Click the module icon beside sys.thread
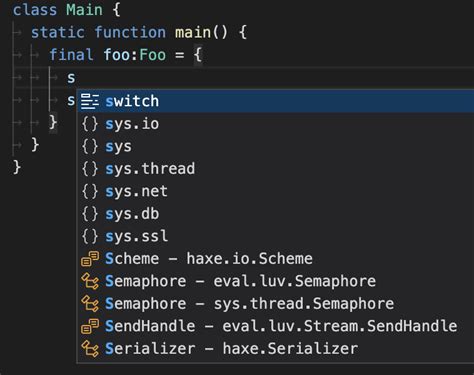 [90, 169]
